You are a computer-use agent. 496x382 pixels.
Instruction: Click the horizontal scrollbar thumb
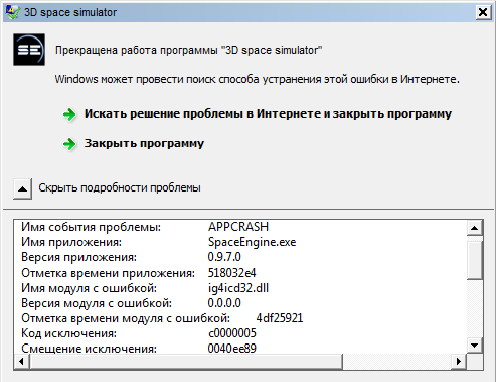[186, 361]
